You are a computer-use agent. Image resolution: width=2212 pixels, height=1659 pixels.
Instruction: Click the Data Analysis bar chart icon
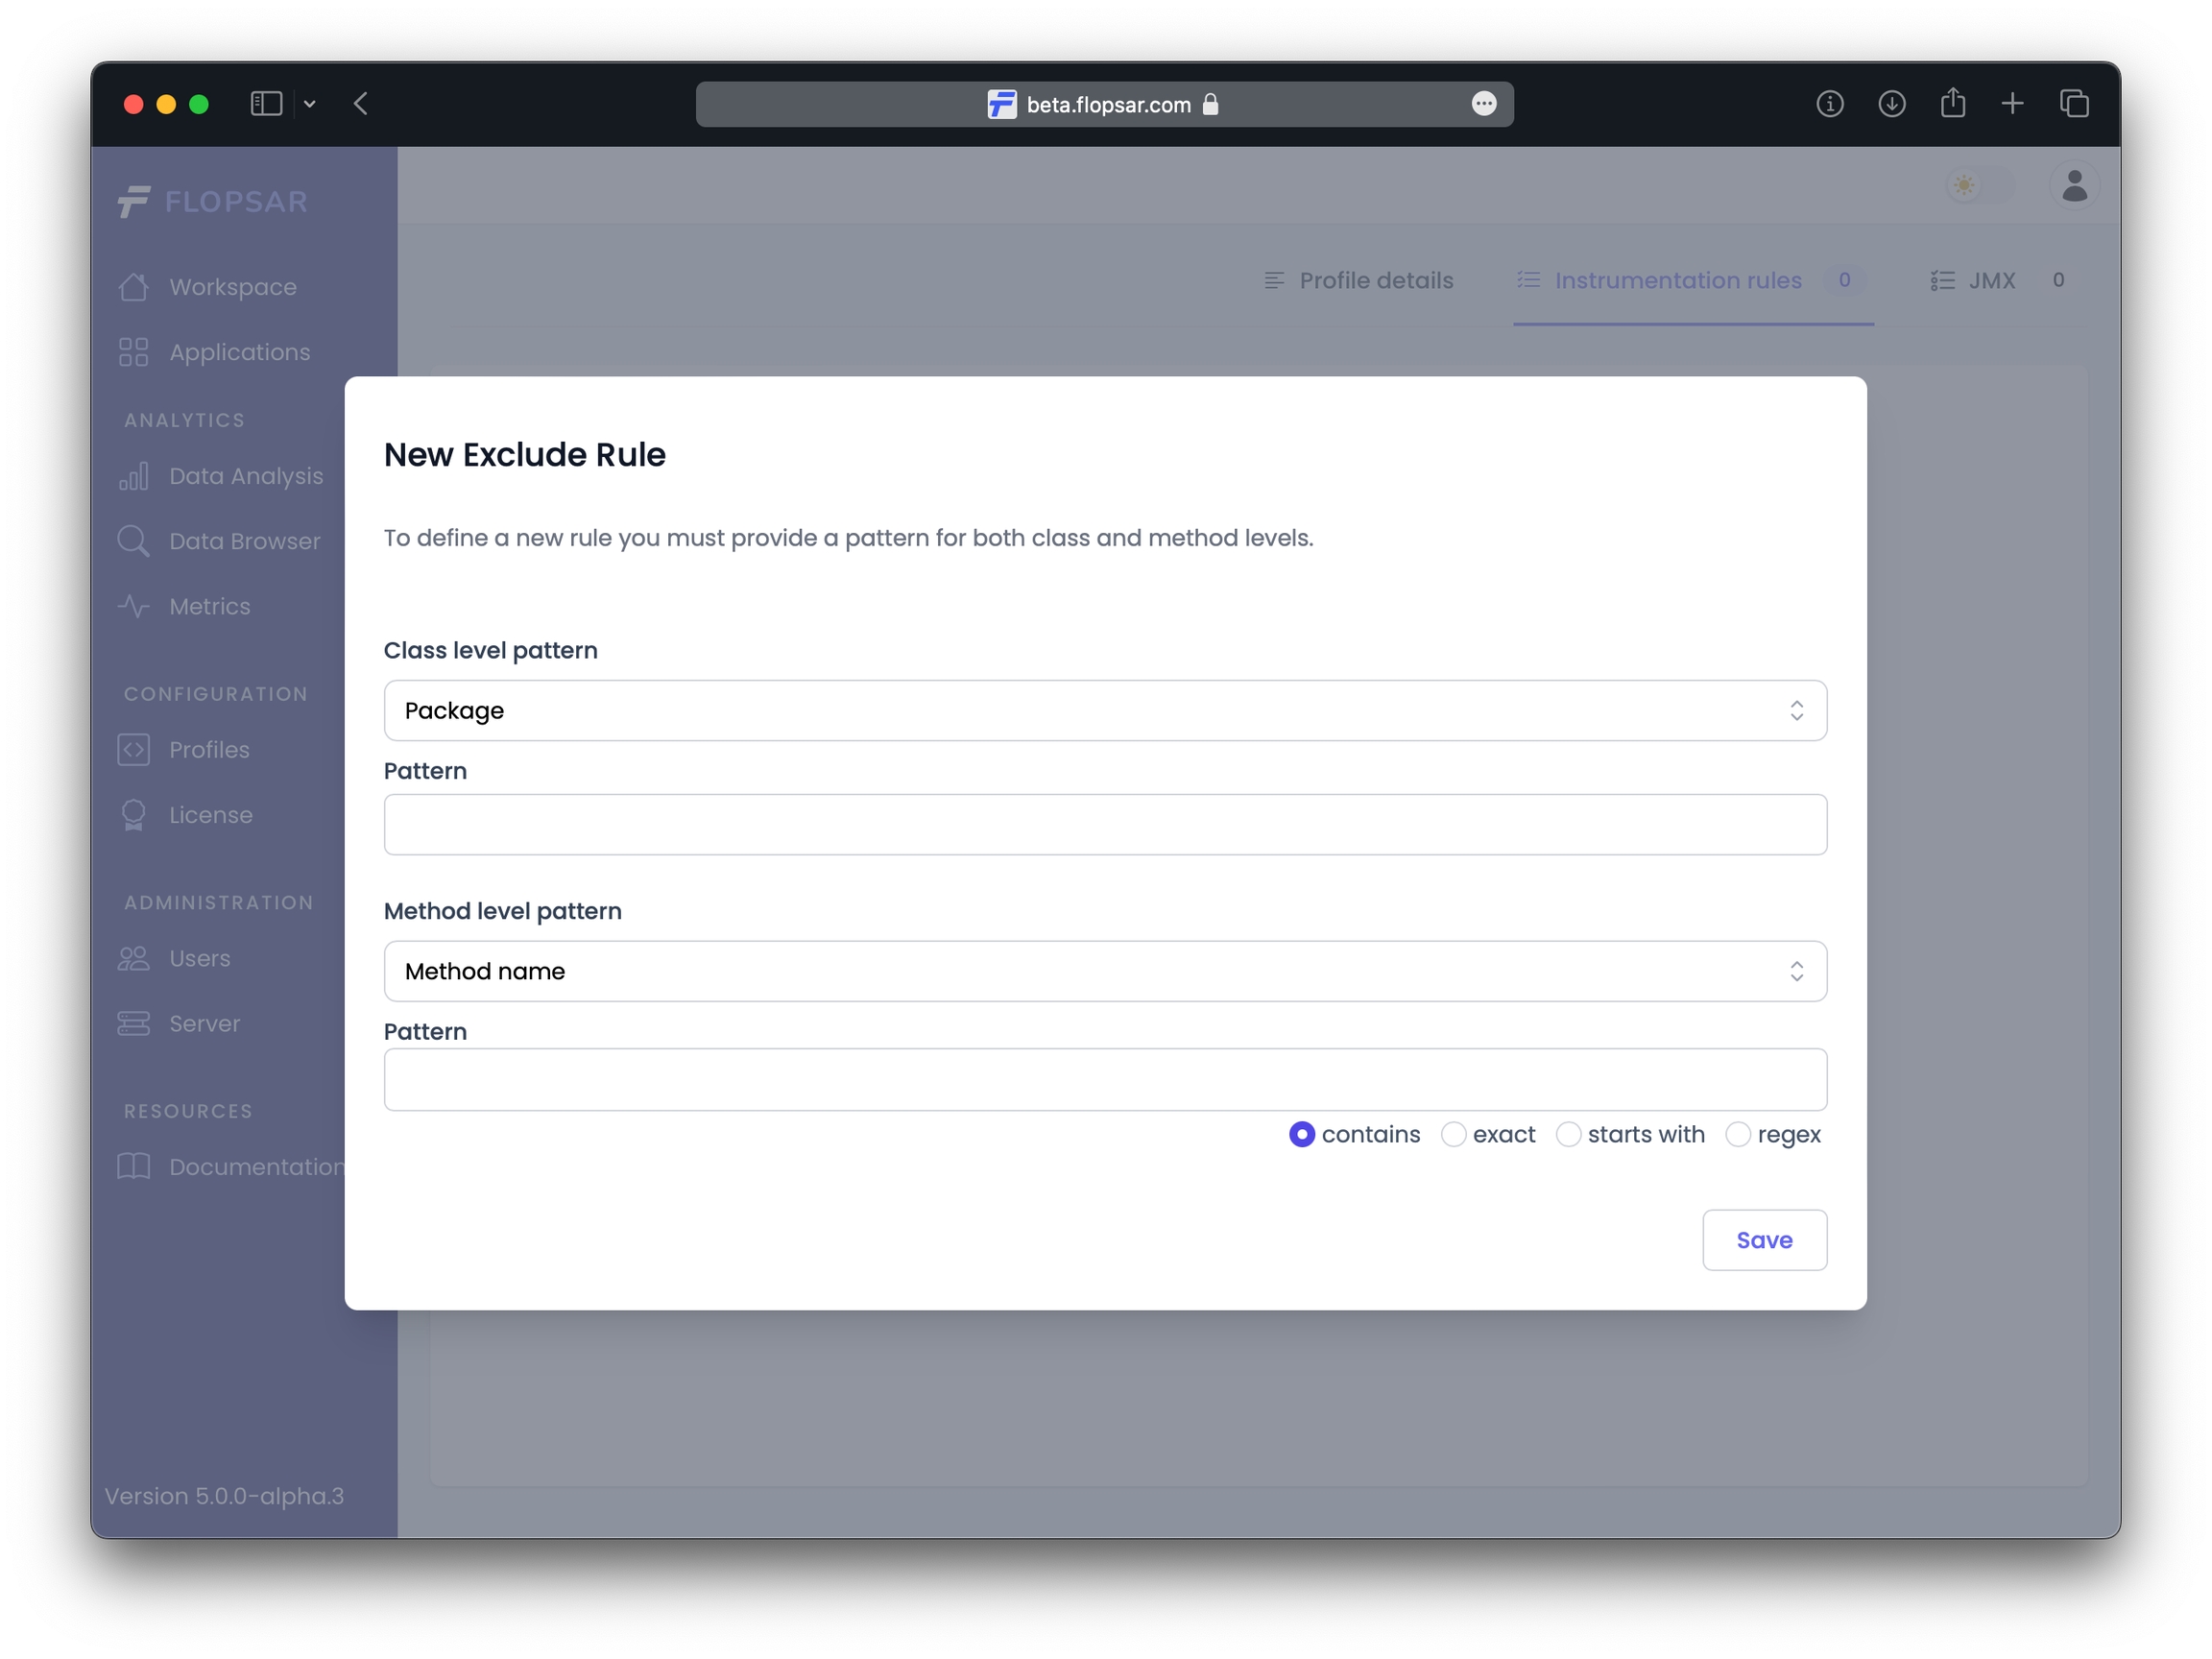click(133, 476)
